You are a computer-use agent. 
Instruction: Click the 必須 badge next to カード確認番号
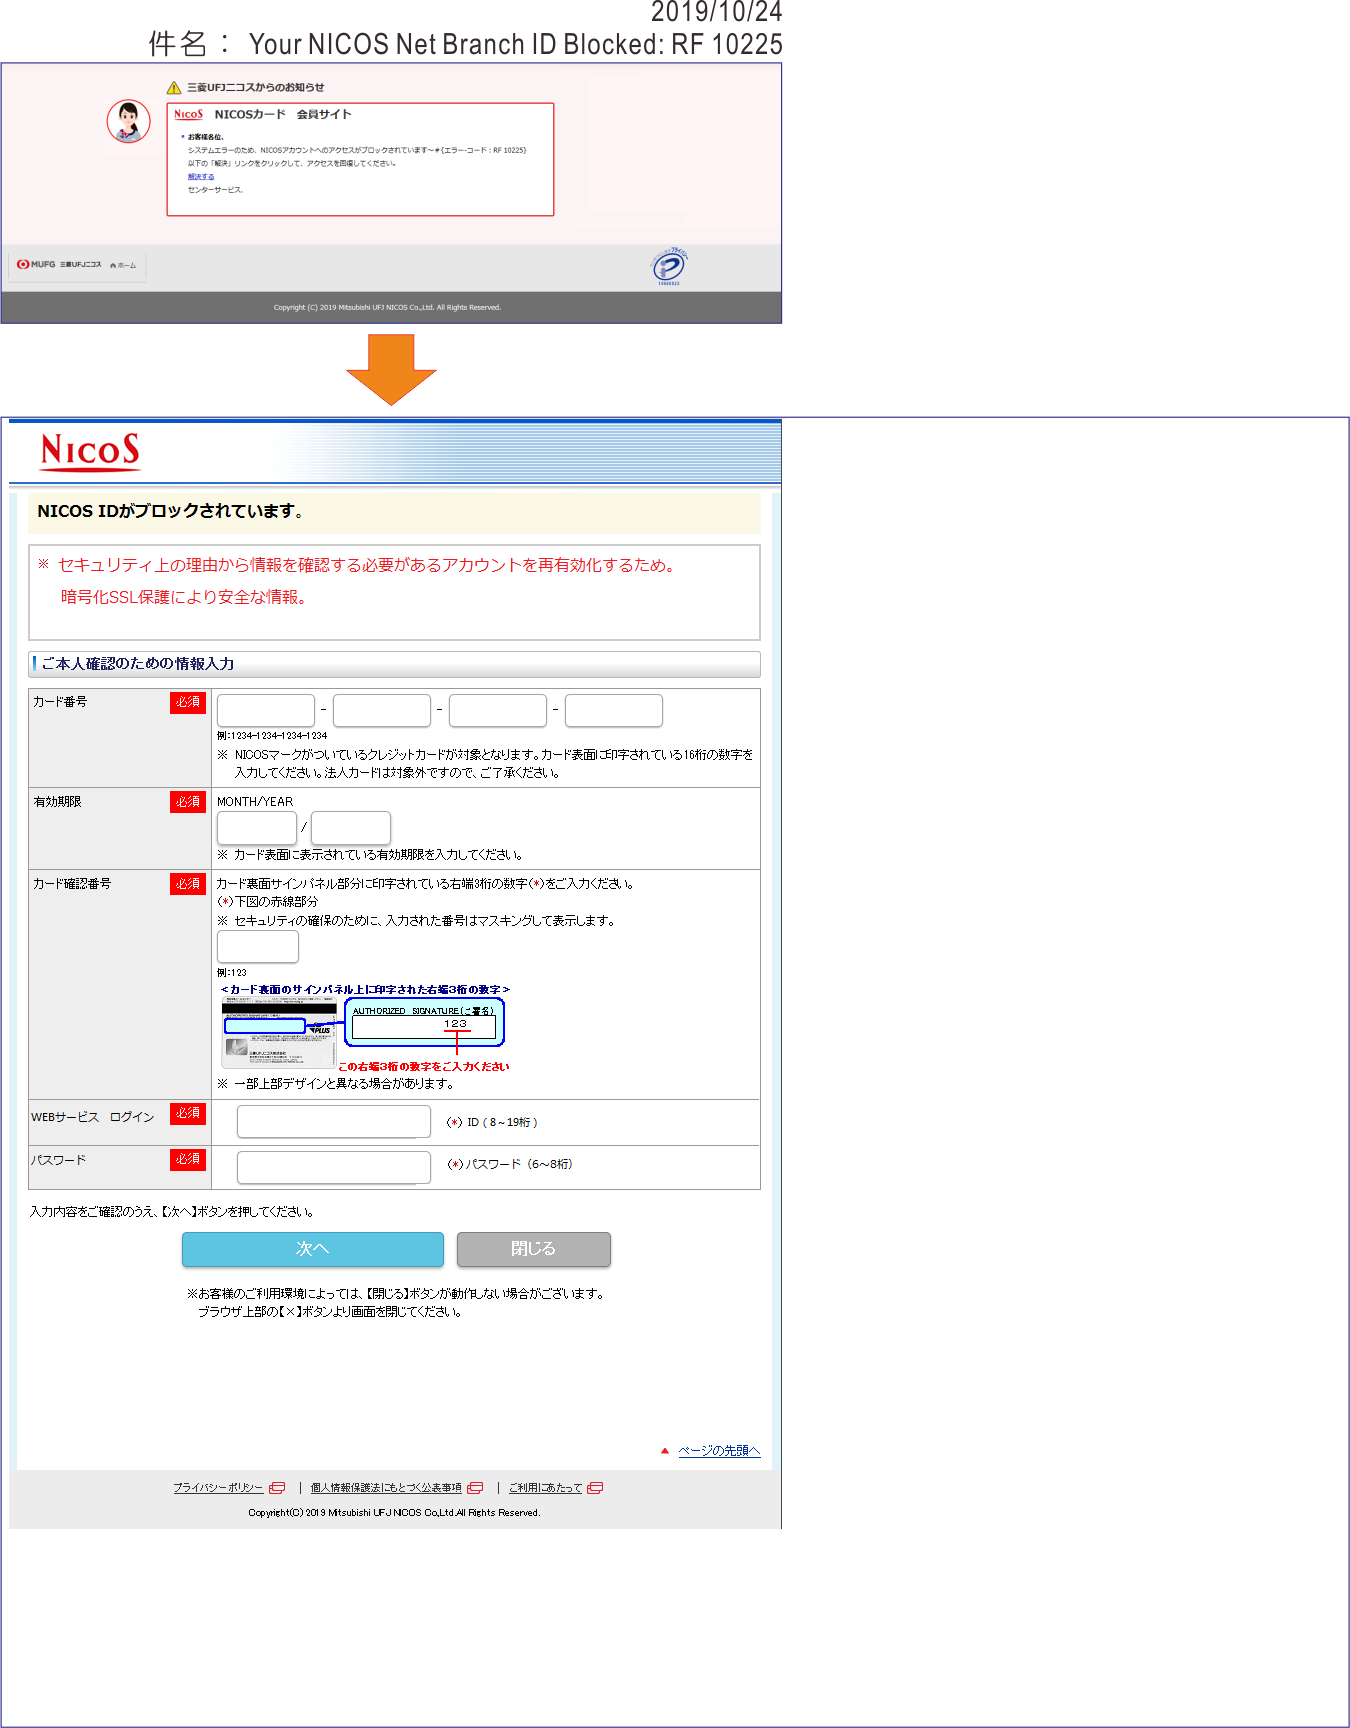tap(188, 884)
